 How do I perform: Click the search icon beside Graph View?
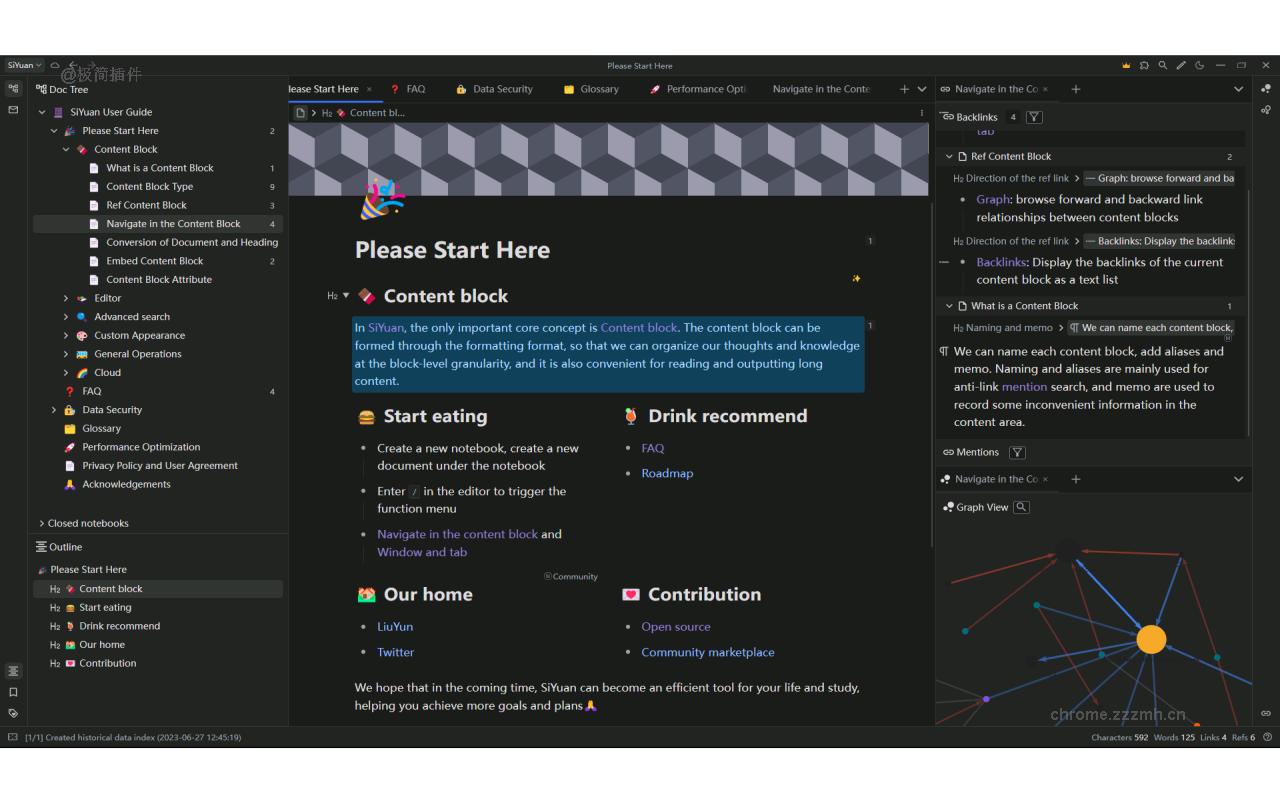coord(1021,507)
